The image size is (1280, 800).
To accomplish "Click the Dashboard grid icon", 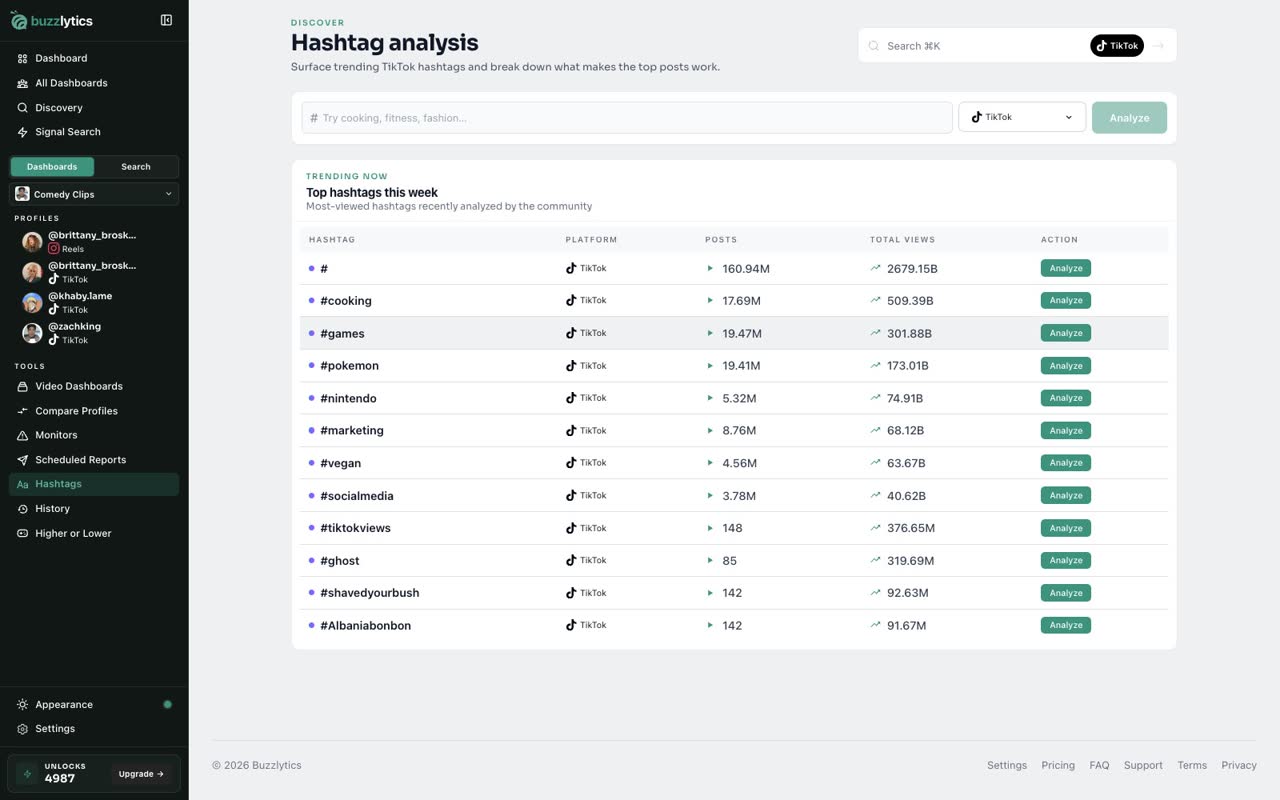I will pos(22,58).
